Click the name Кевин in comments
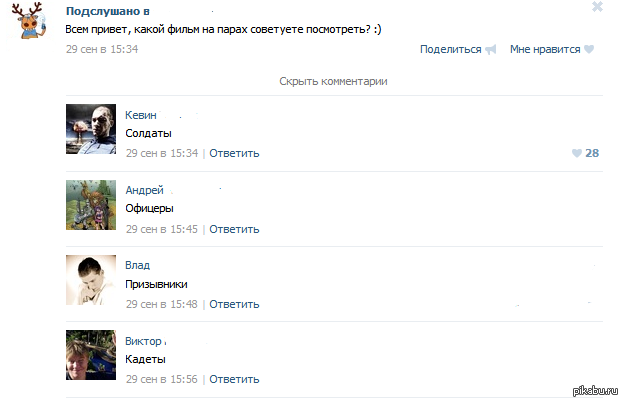The width and height of the screenshot is (623, 402). [x=141, y=114]
